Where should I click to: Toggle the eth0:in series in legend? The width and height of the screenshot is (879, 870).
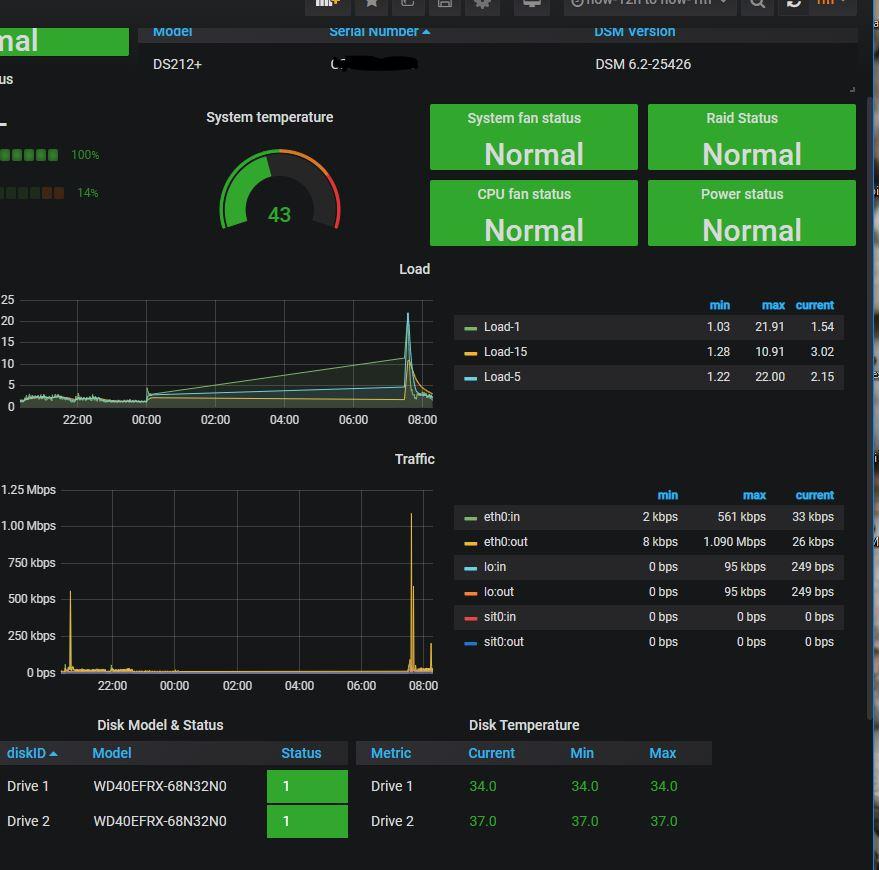pyautogui.click(x=502, y=517)
